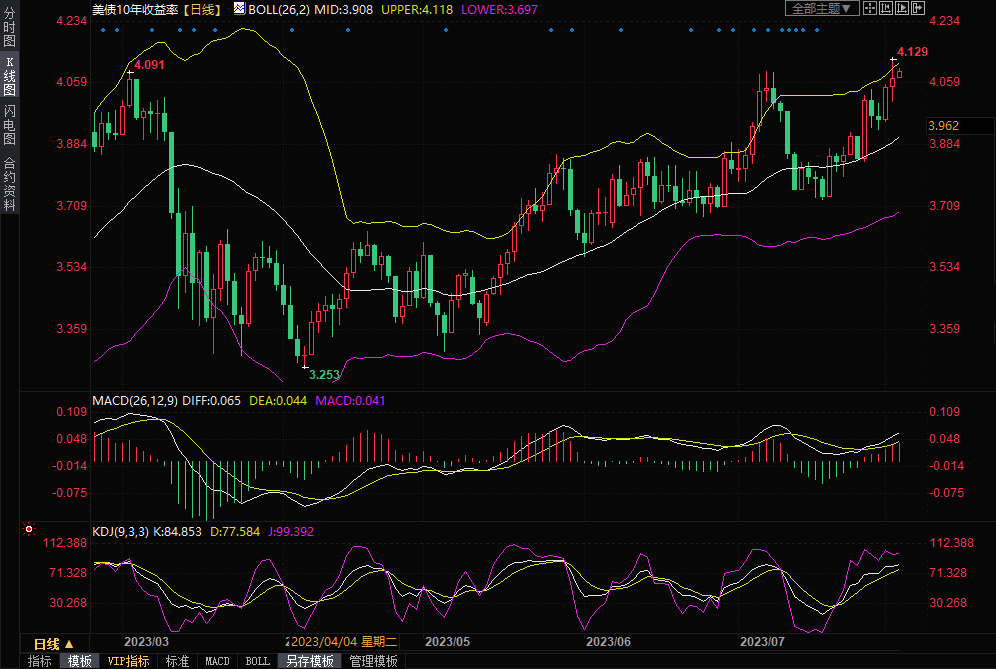Click the 另存模板 button
The height and width of the screenshot is (669, 996).
(310, 661)
